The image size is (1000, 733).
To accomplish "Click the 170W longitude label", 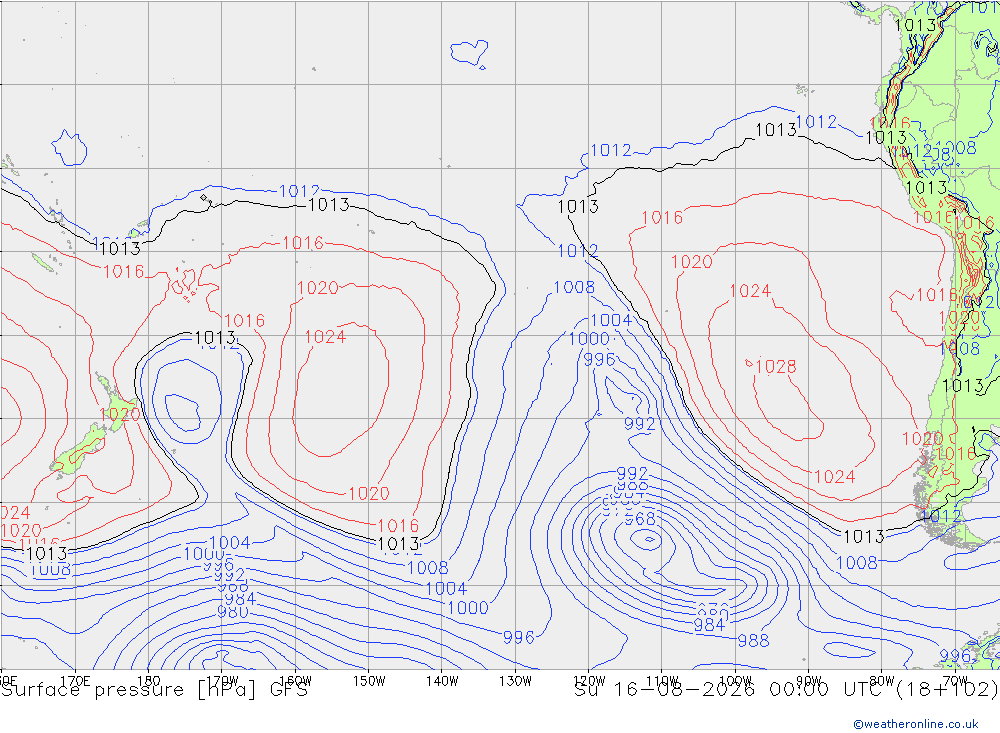I will pos(222,681).
